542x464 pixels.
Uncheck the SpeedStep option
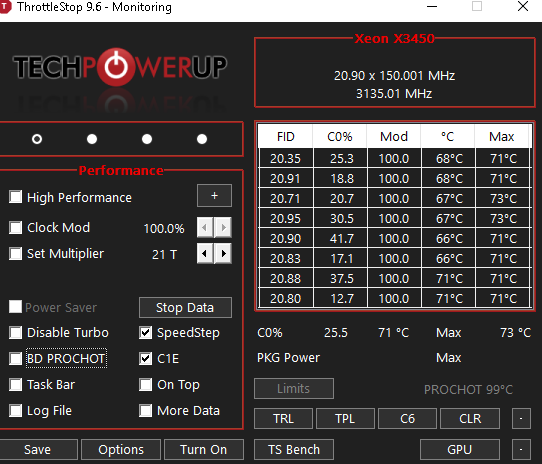point(146,333)
